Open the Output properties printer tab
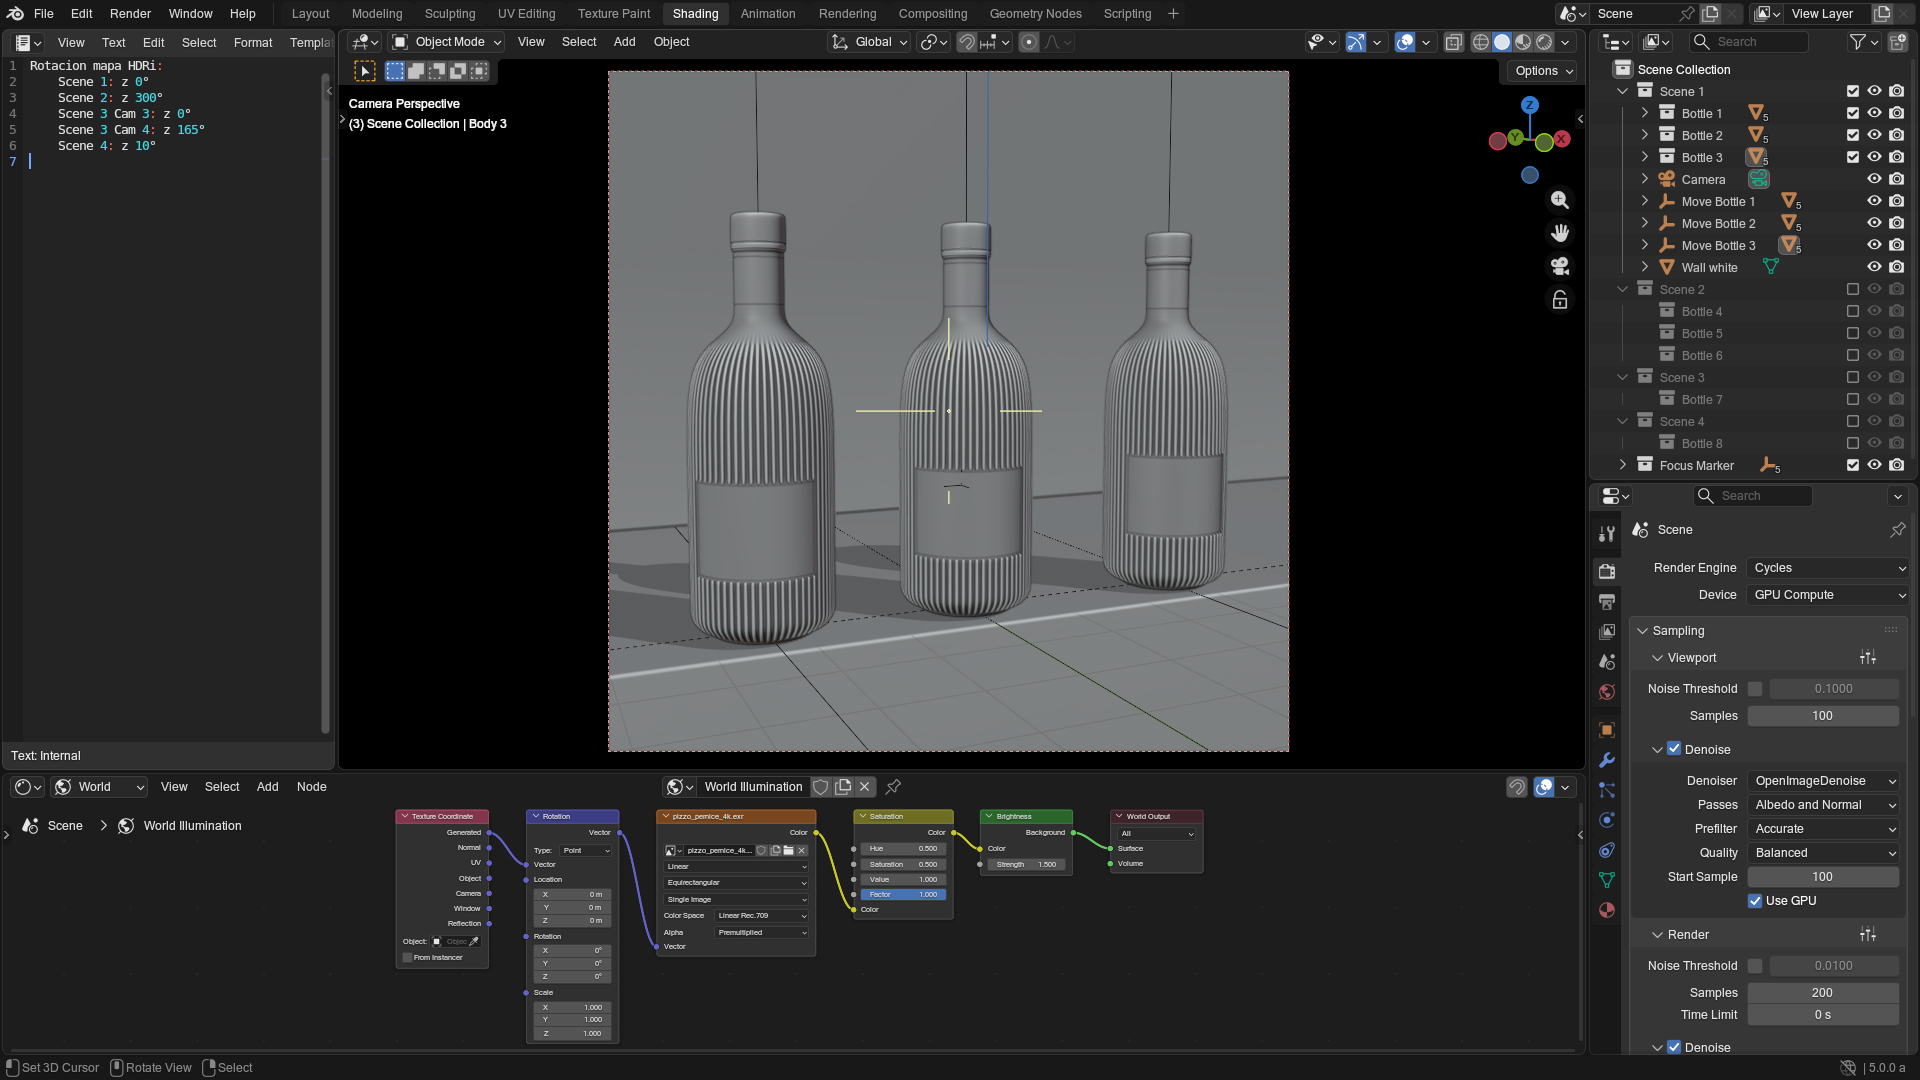This screenshot has height=1080, width=1920. click(1607, 602)
